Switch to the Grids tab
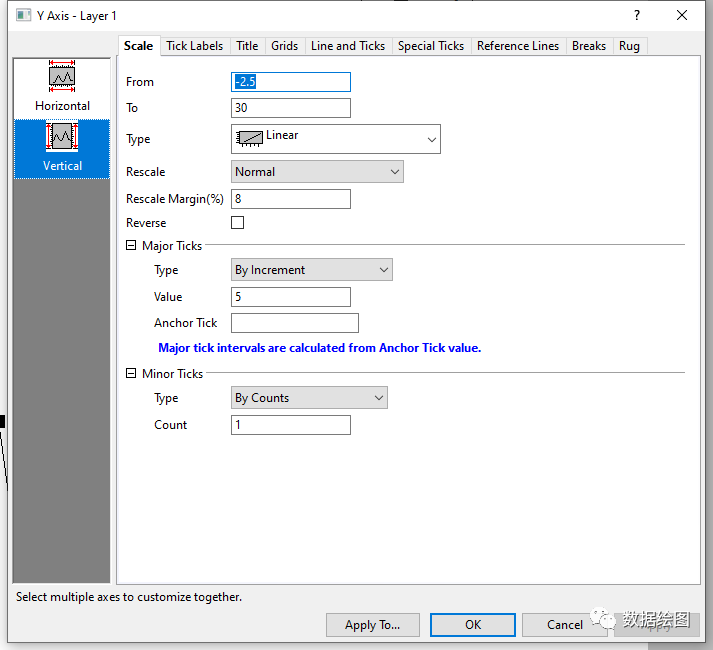Viewport: 713px width, 650px height. [285, 46]
